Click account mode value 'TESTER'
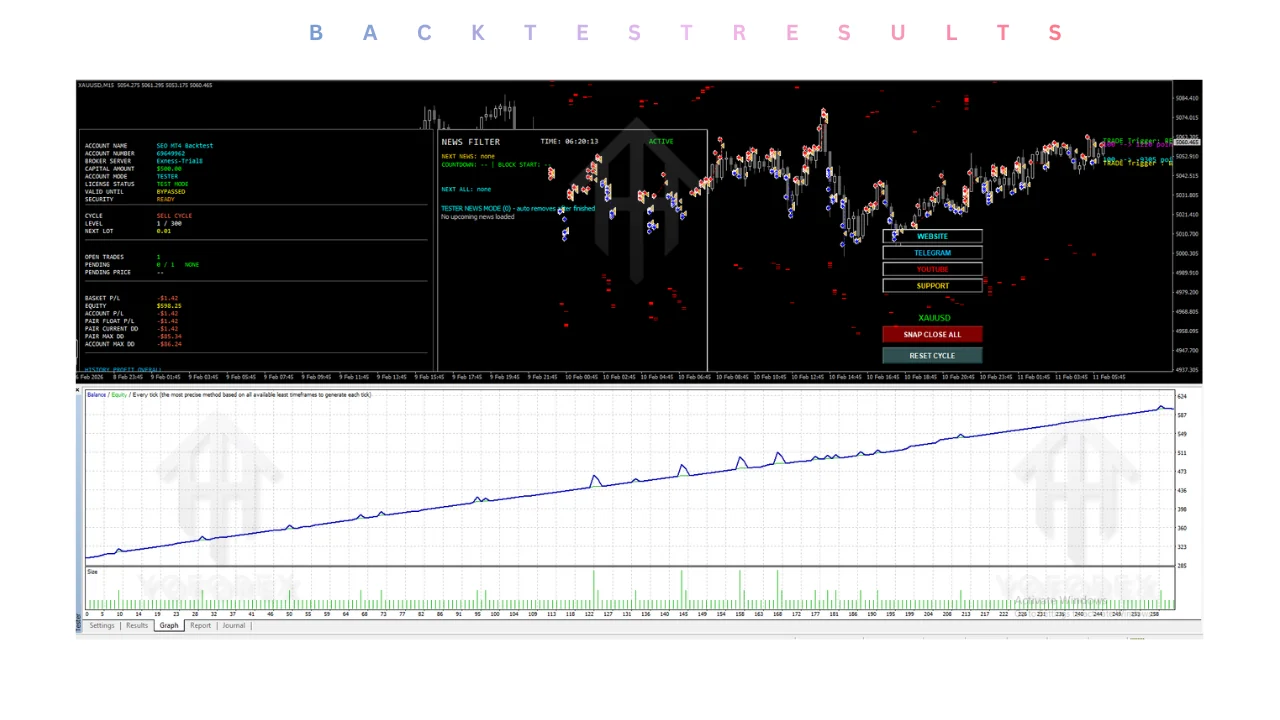 (x=168, y=176)
